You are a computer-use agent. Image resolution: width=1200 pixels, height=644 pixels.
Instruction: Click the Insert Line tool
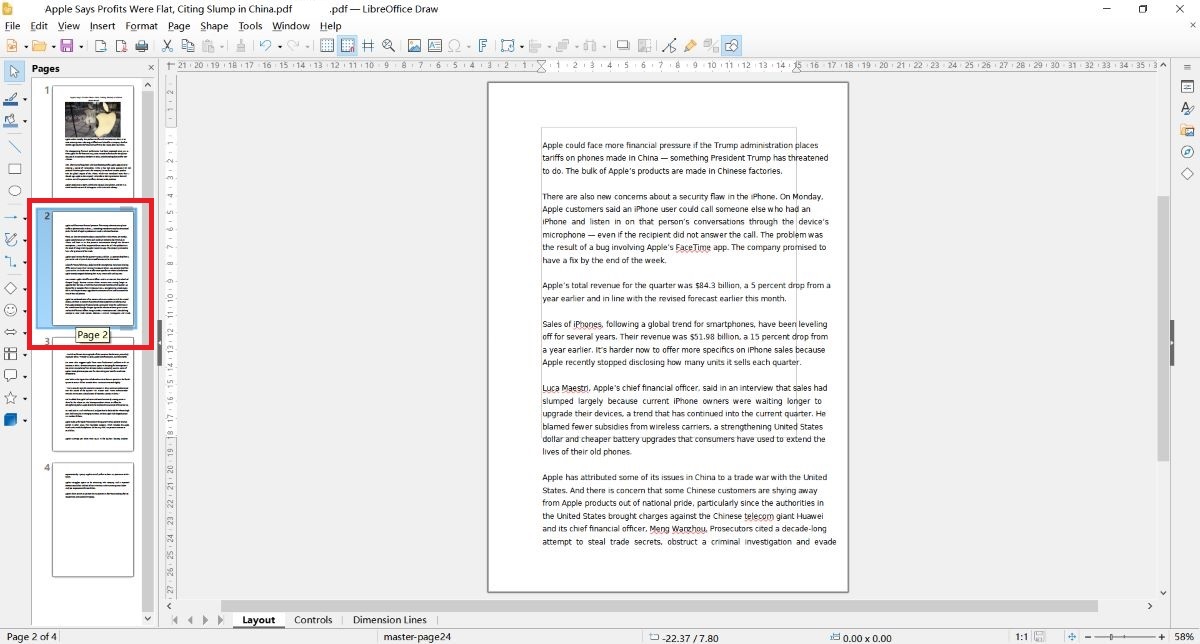click(14, 146)
